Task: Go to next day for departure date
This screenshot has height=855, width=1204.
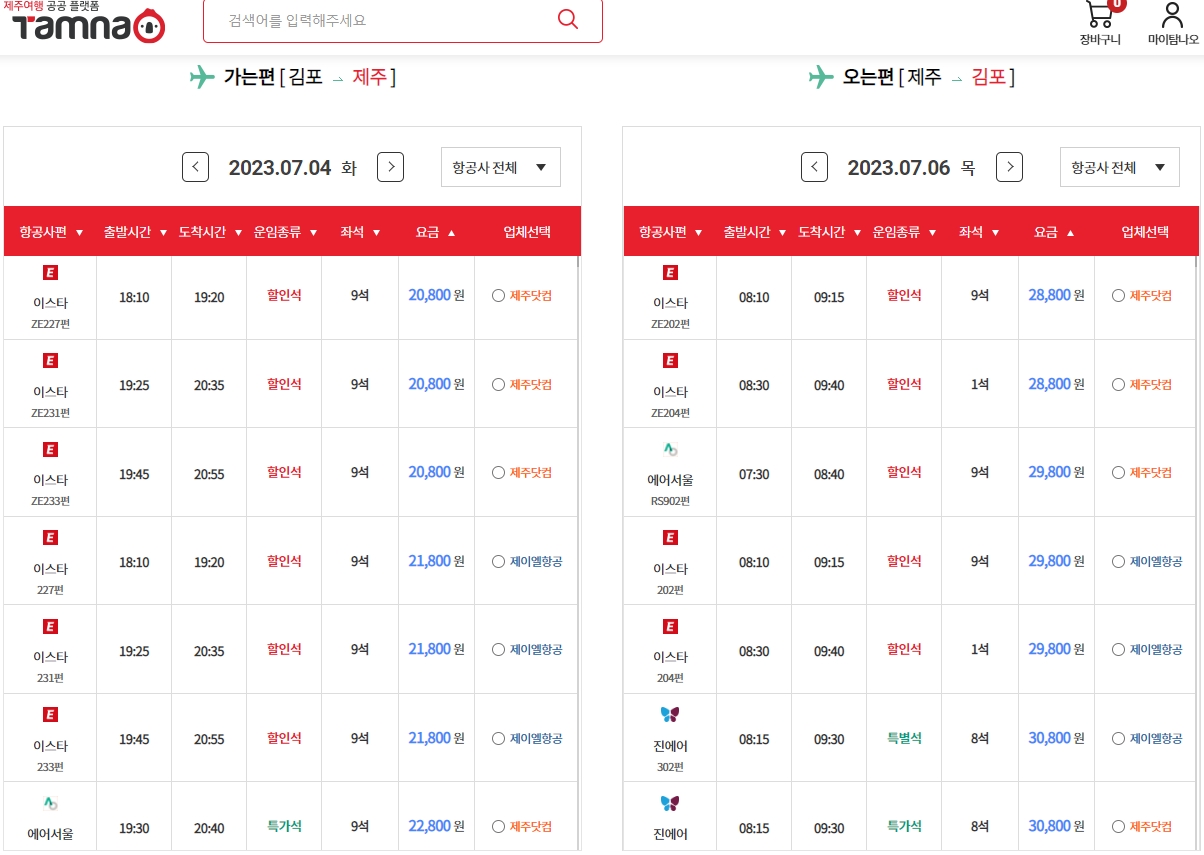Action: [390, 167]
